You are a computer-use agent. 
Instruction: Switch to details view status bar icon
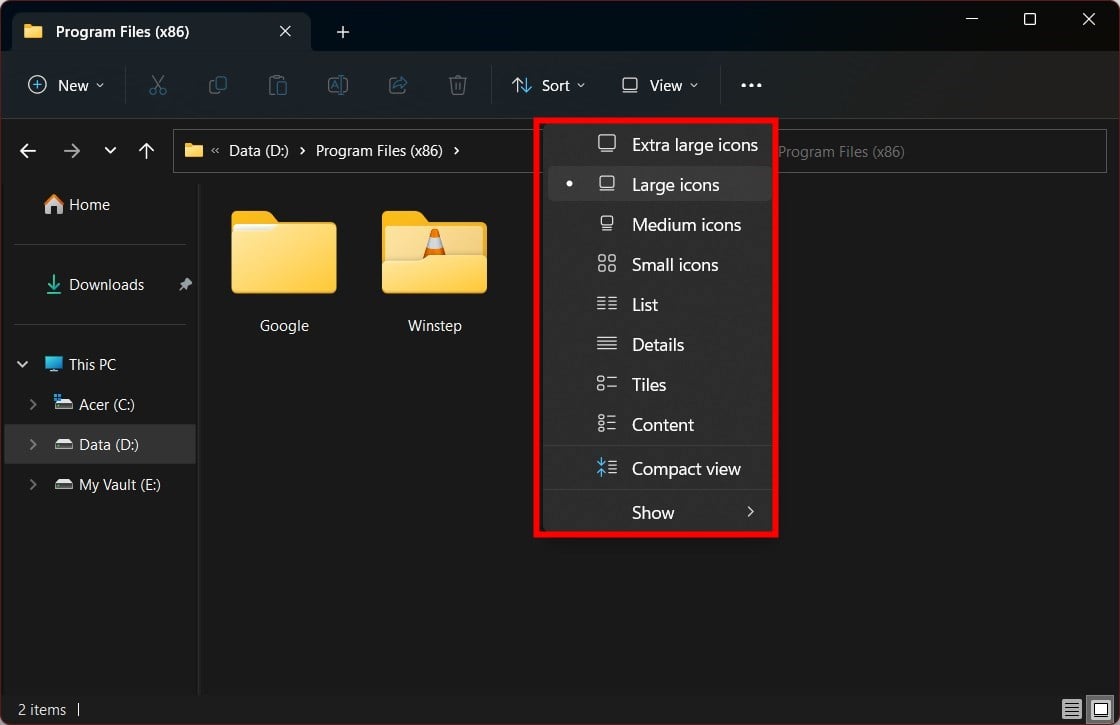tap(1071, 709)
